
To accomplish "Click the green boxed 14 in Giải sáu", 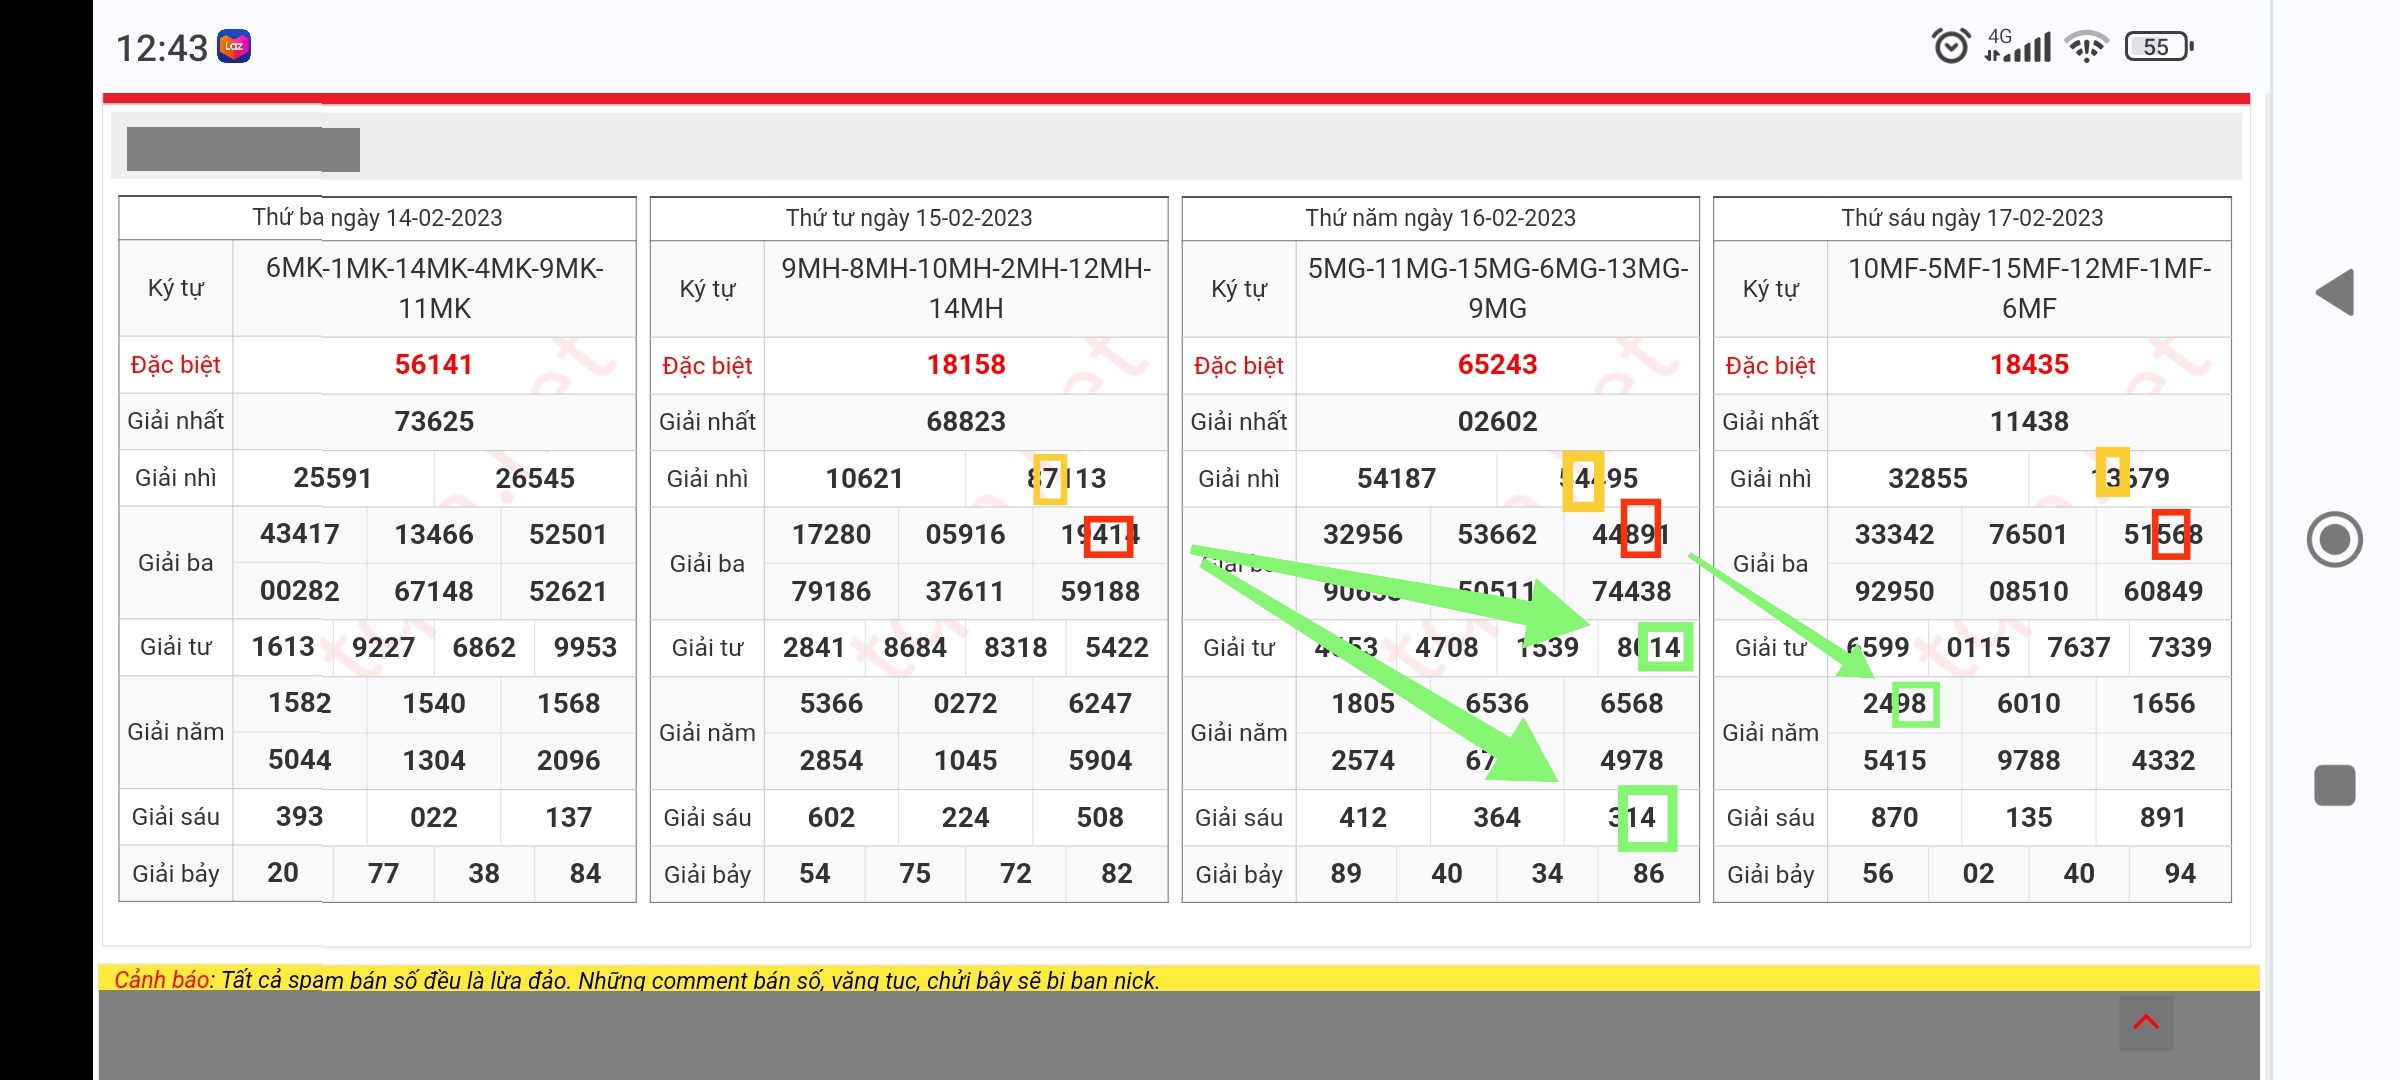I will coord(1646,818).
